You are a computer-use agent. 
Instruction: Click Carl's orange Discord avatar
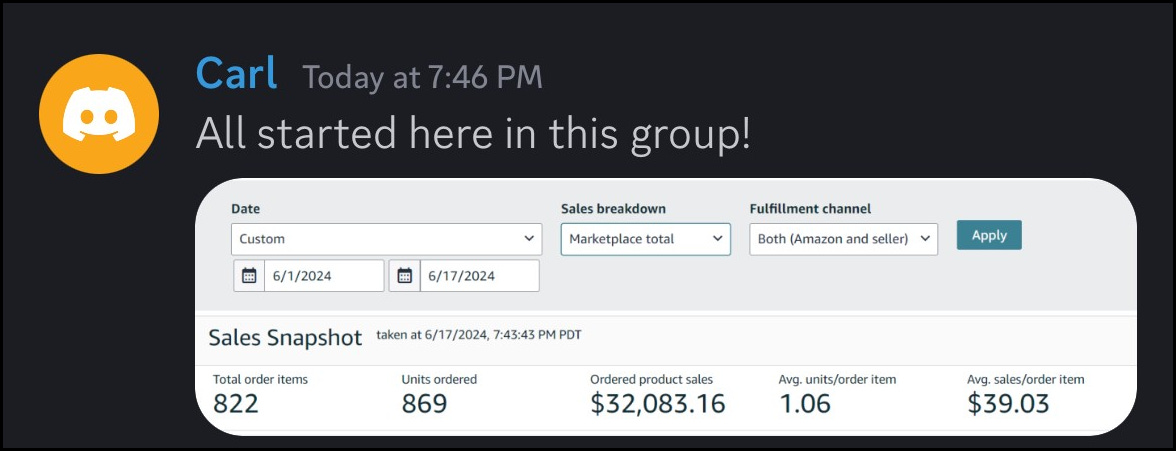98,114
